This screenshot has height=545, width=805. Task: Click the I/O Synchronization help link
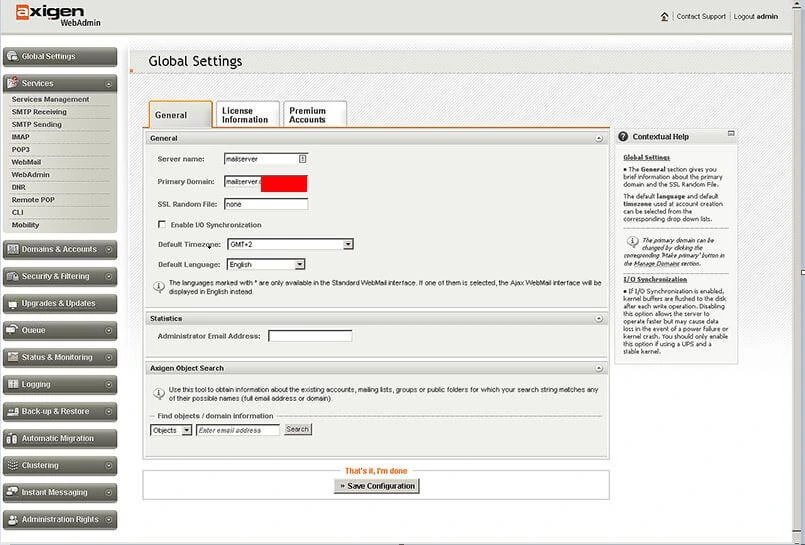coord(655,279)
